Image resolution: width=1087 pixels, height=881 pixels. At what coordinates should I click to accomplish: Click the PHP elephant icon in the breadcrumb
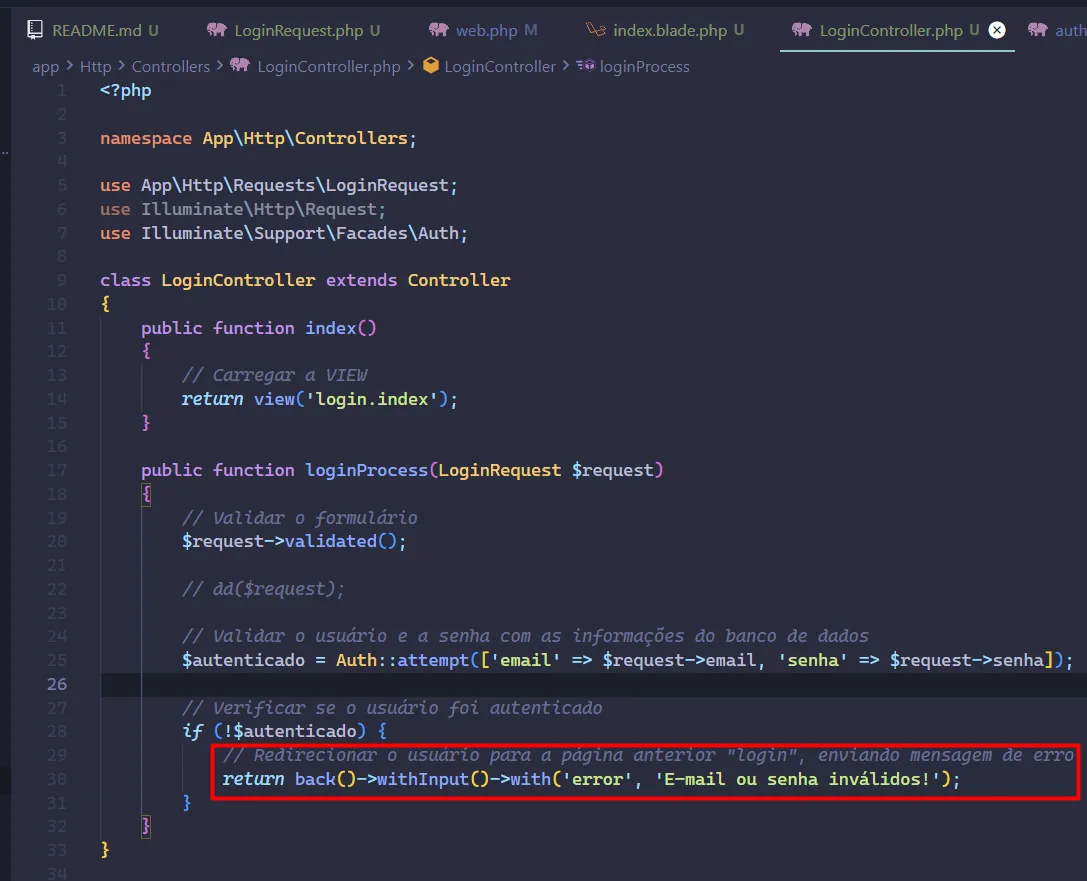point(240,66)
